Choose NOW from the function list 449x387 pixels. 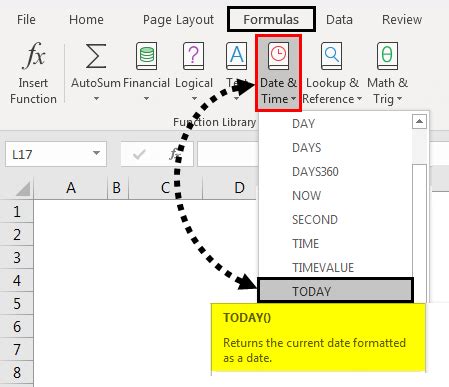coord(335,196)
